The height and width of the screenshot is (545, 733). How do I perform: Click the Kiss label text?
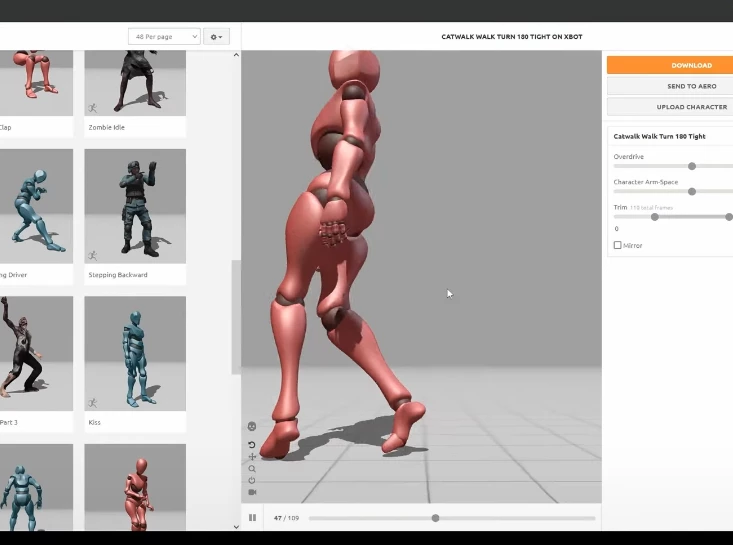(94, 422)
